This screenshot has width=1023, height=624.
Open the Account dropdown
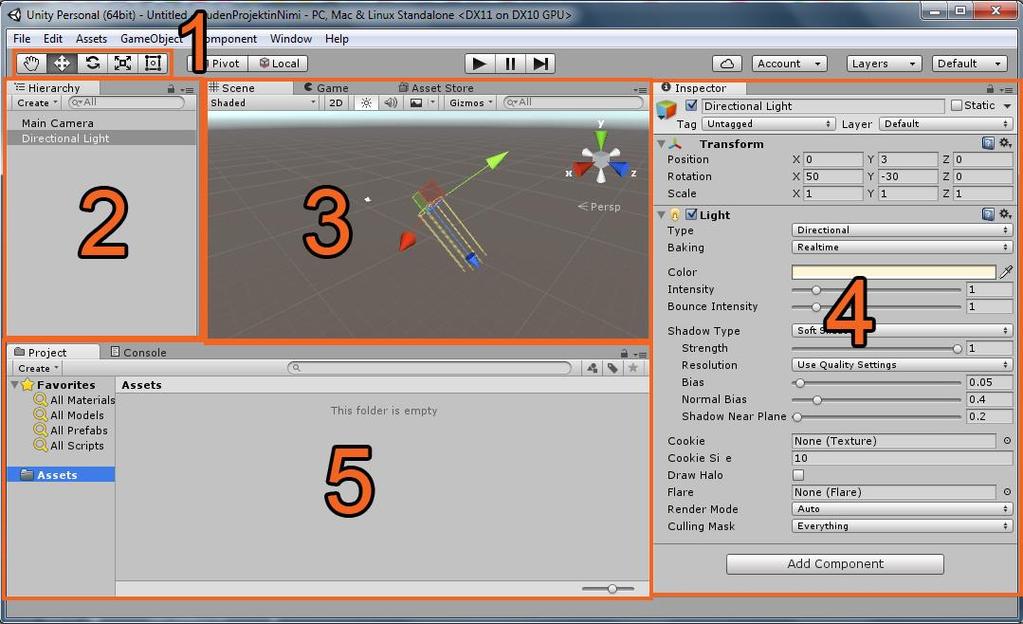(789, 63)
